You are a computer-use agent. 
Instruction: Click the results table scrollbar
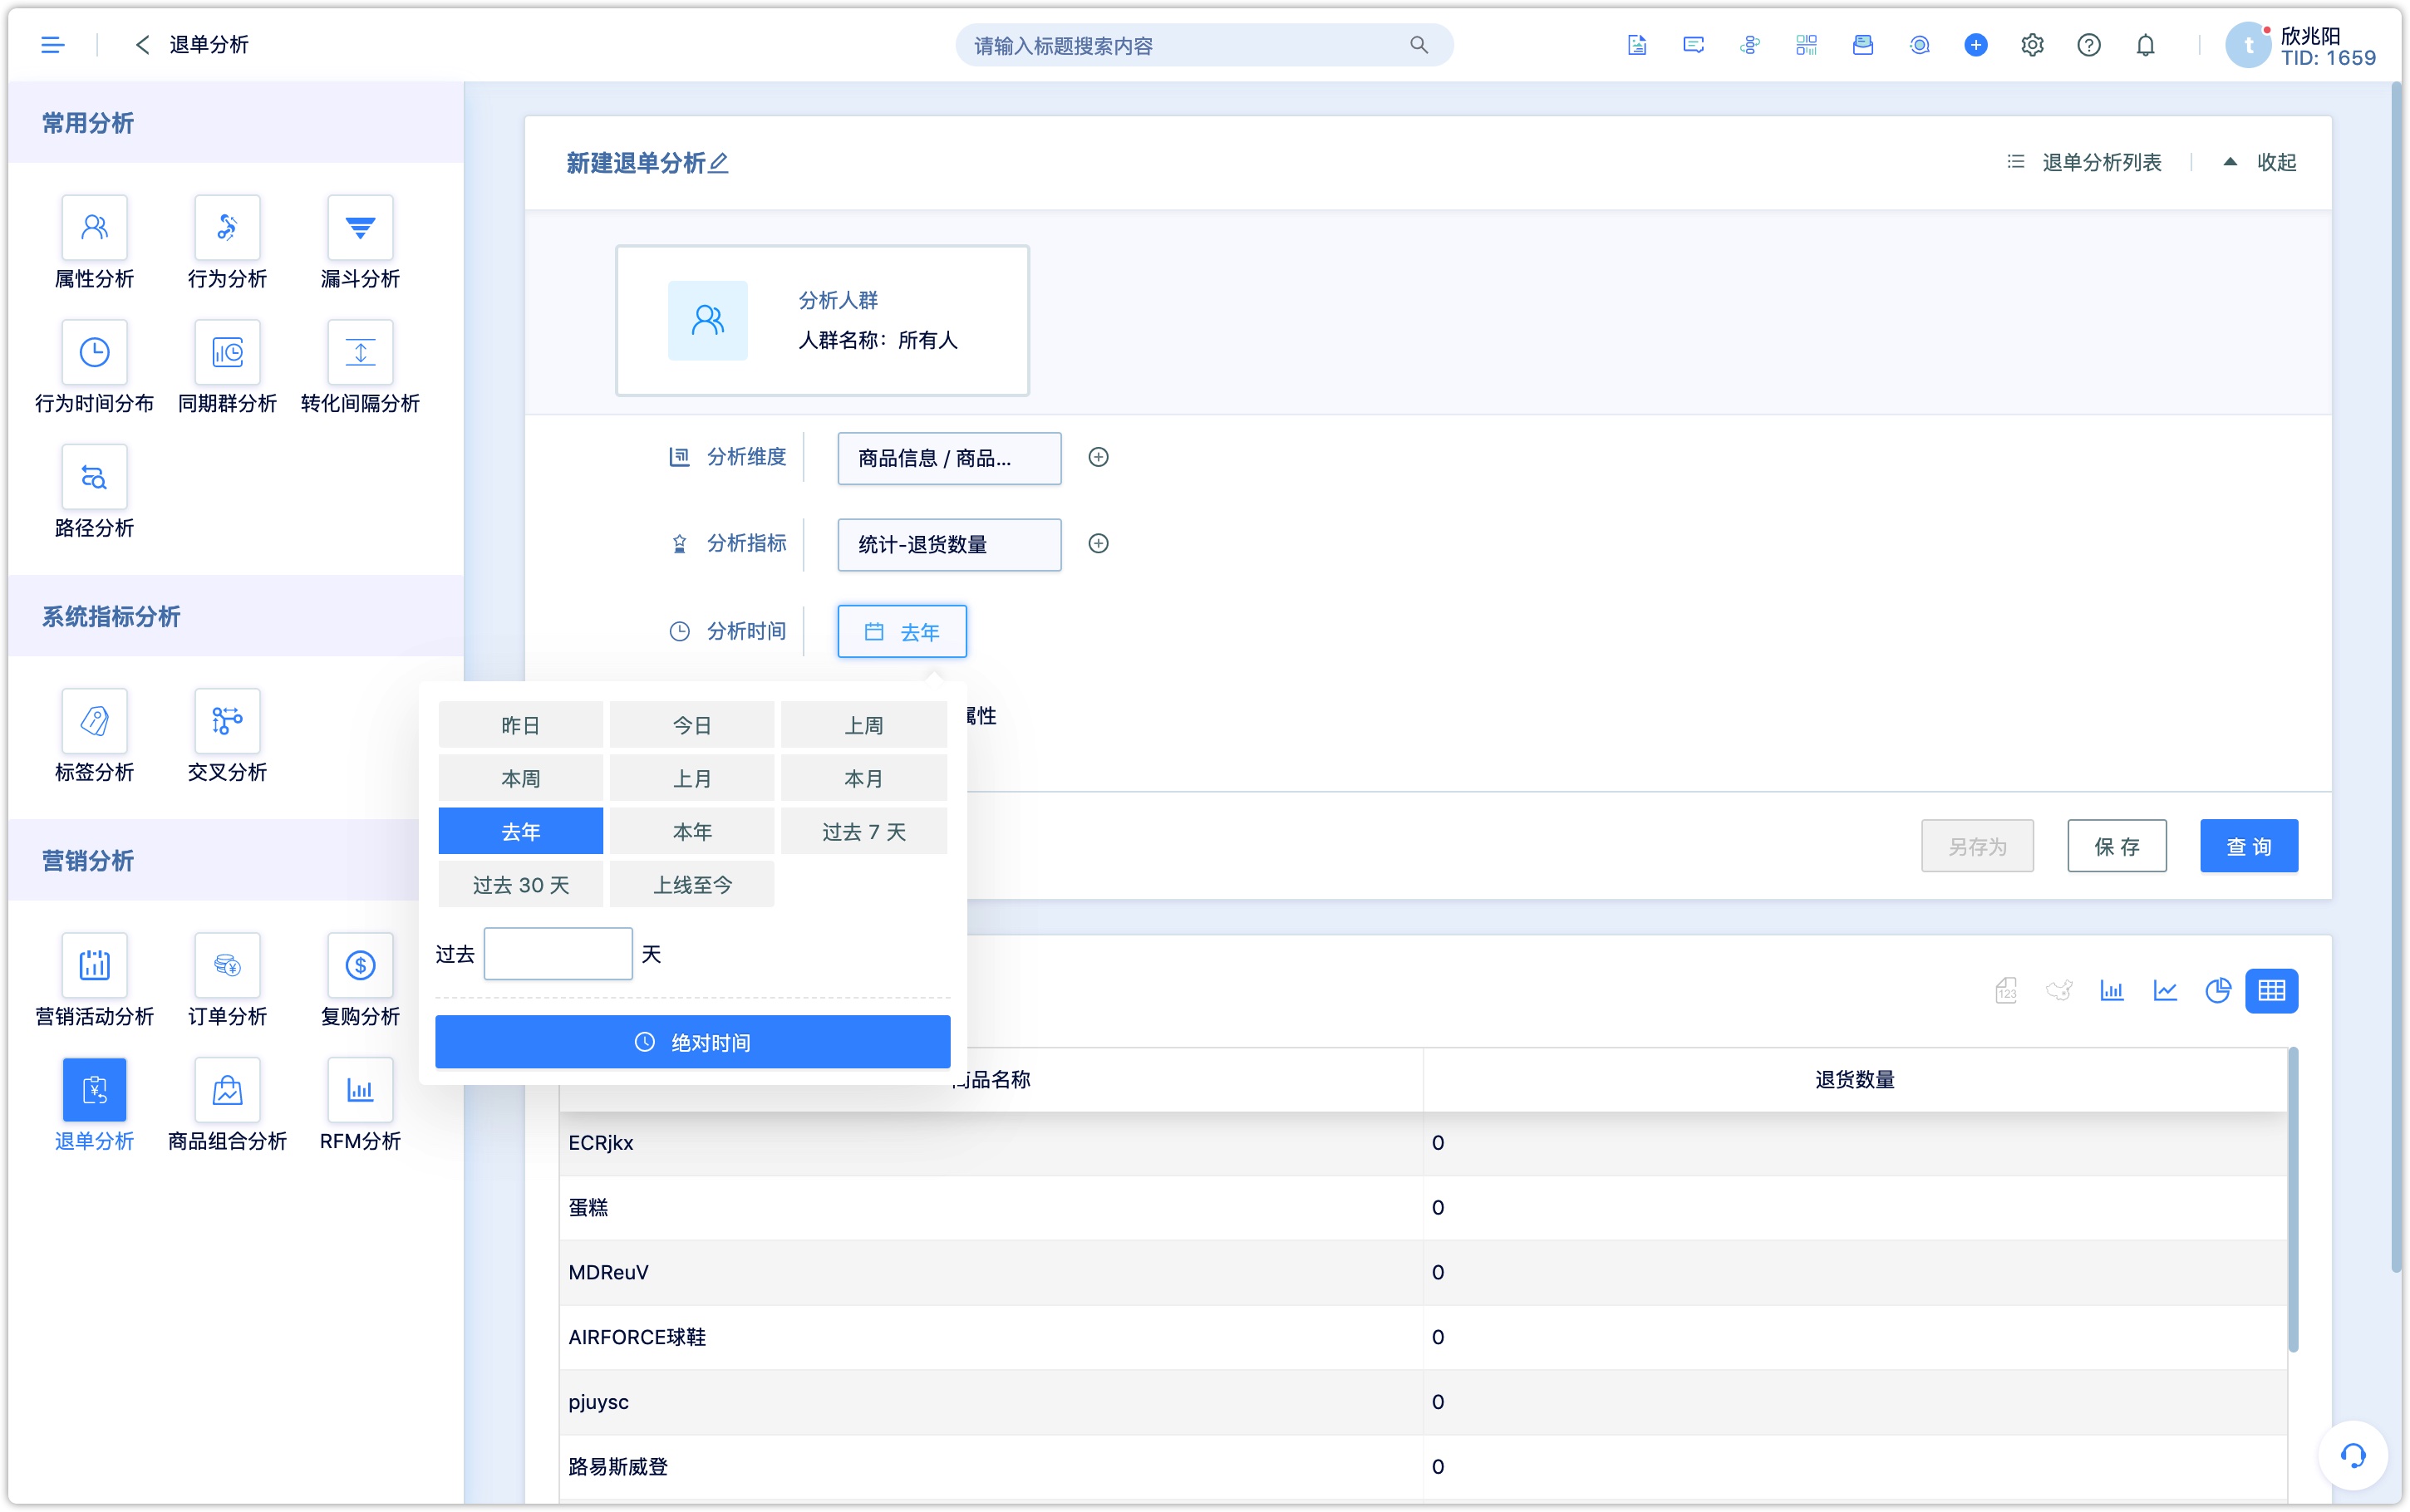pos(2293,1200)
